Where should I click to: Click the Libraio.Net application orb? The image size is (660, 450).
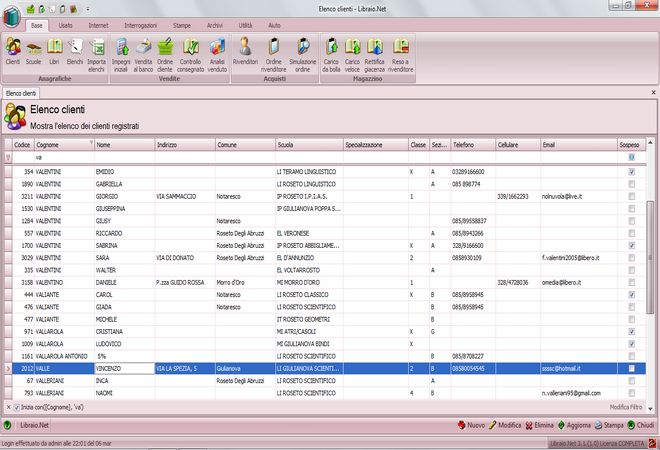click(12, 17)
